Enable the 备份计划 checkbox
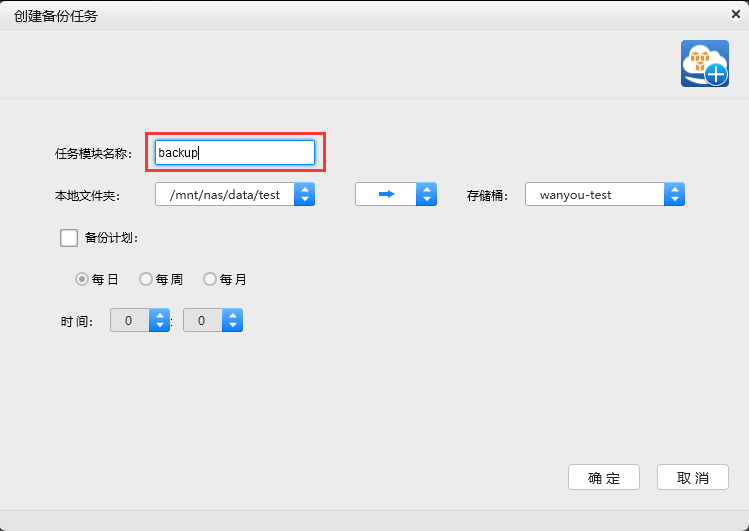The width and height of the screenshot is (749, 531). (69, 238)
